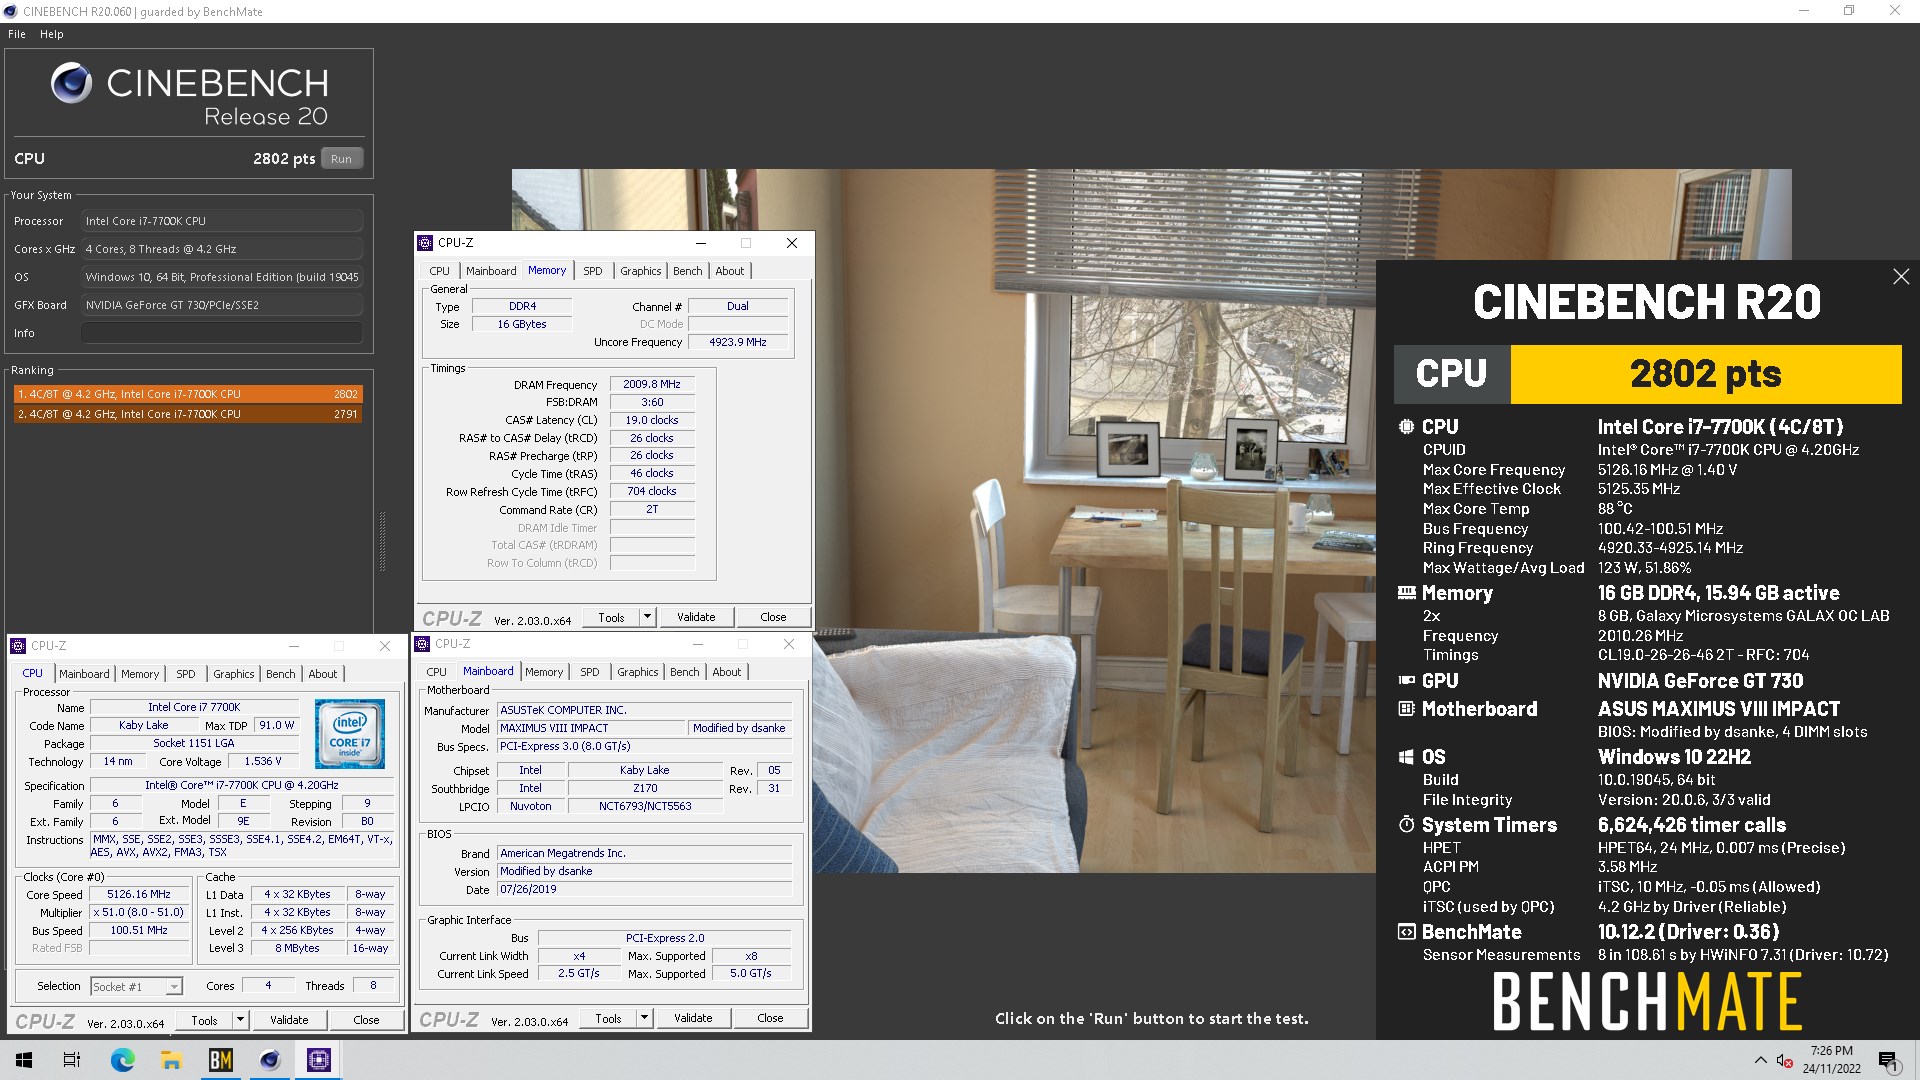
Task: Click the Cinebench panel resize grip handle
Action: (382, 541)
